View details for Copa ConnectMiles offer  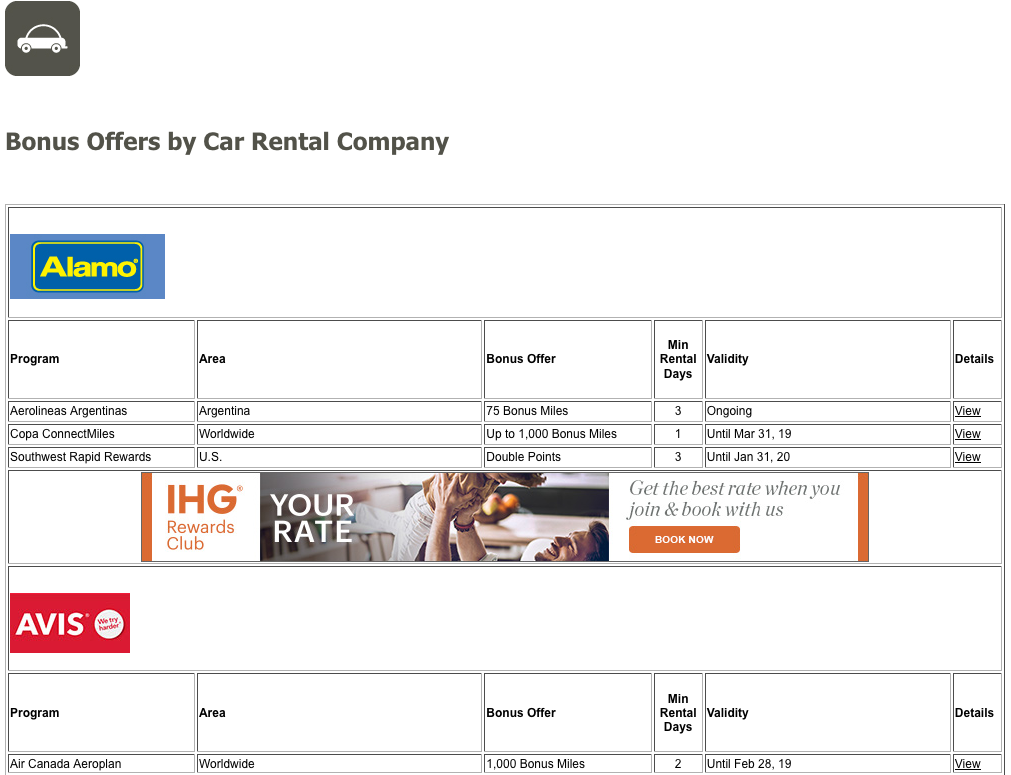click(967, 434)
